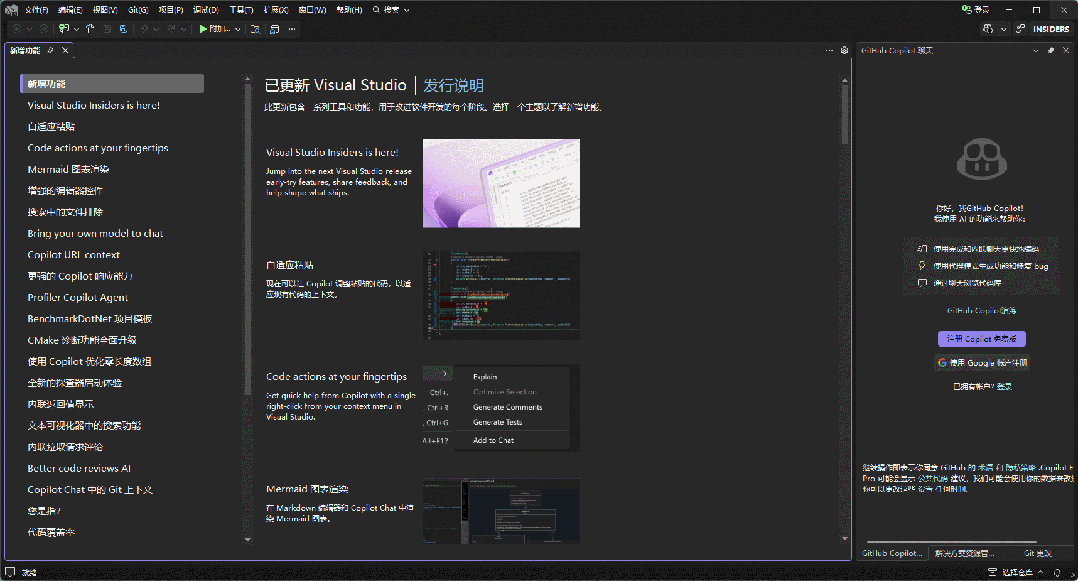Click the find in files icon

point(255,29)
